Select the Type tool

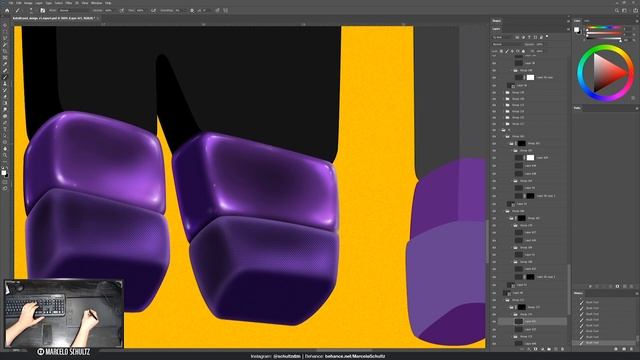(5, 129)
